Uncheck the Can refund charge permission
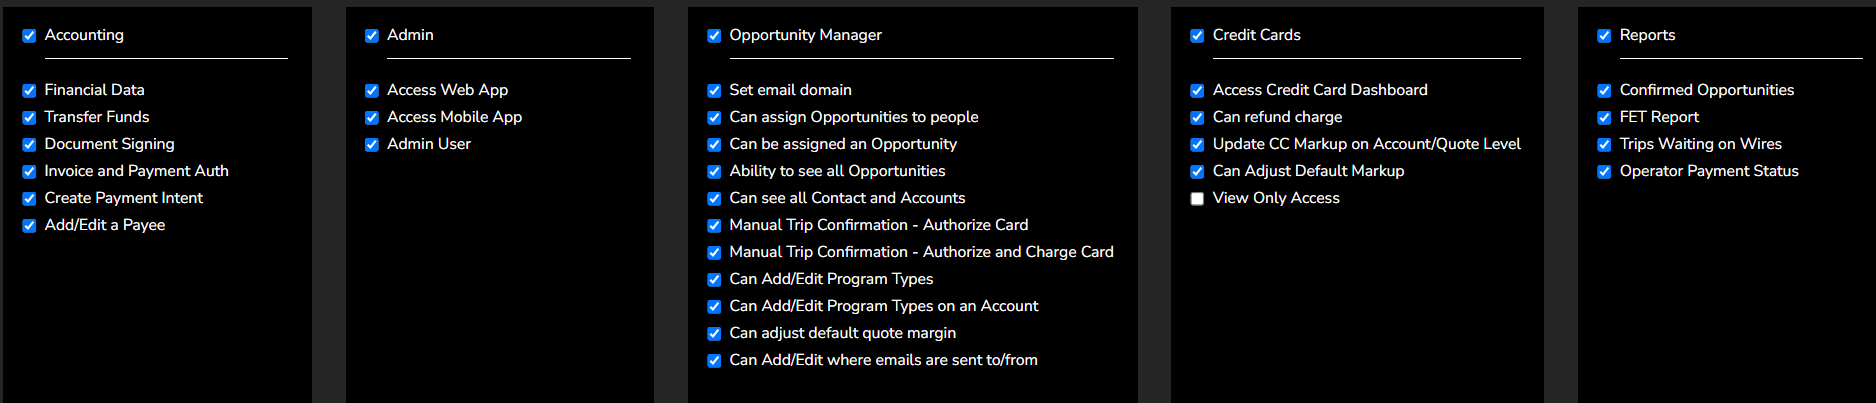The width and height of the screenshot is (1876, 403). (1197, 118)
